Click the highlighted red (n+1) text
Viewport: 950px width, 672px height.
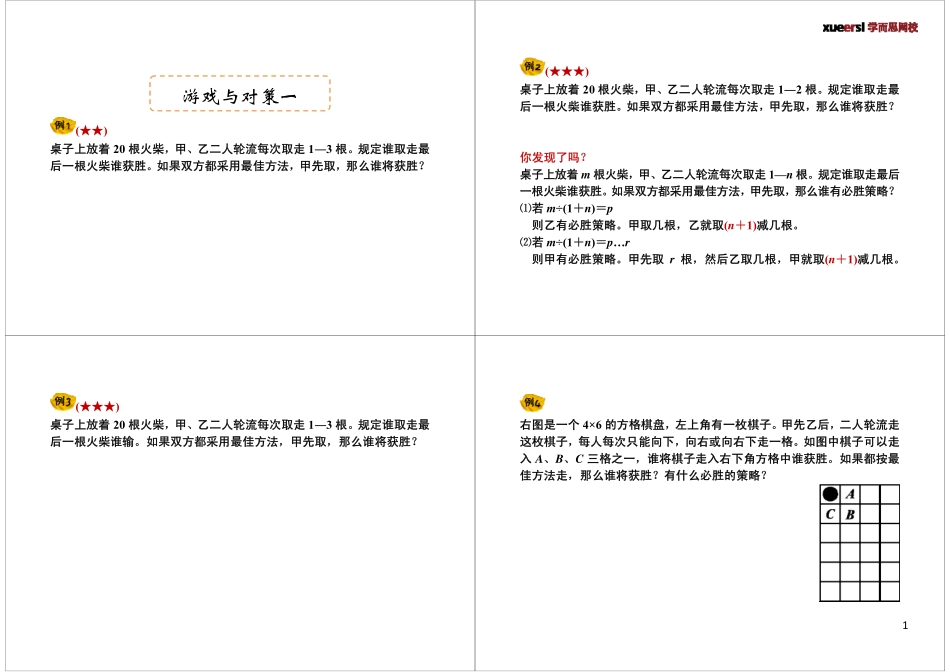click(x=739, y=224)
